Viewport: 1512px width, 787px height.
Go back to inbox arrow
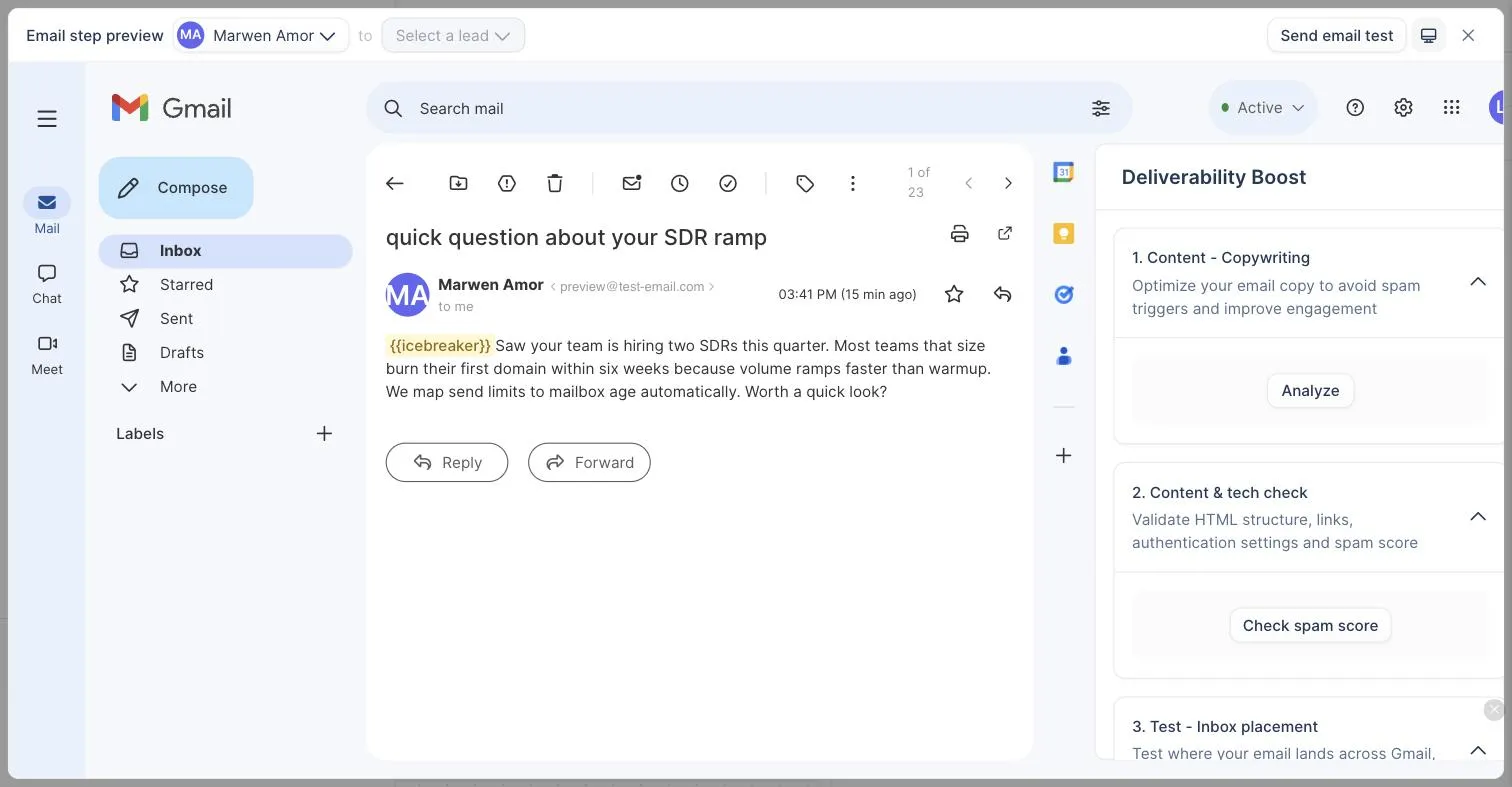(x=395, y=183)
